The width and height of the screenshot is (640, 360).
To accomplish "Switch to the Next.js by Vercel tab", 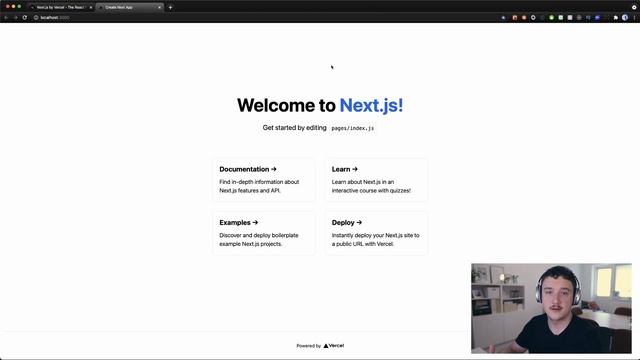I will [61, 7].
